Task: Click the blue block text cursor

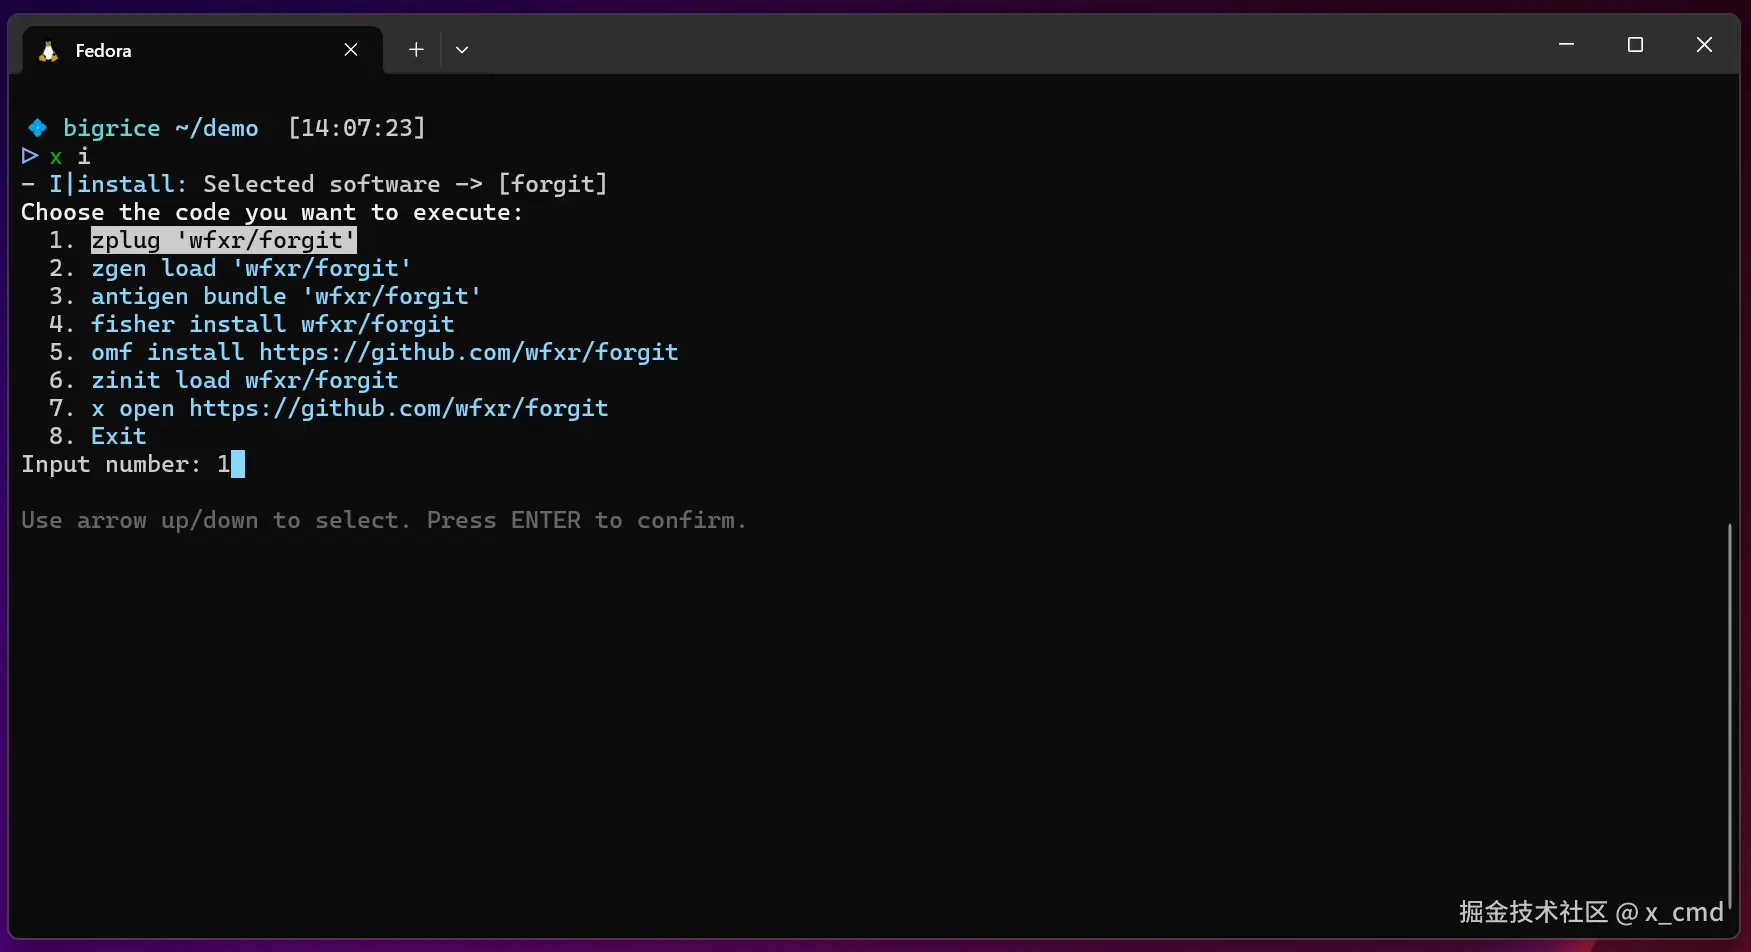Action: [237, 464]
